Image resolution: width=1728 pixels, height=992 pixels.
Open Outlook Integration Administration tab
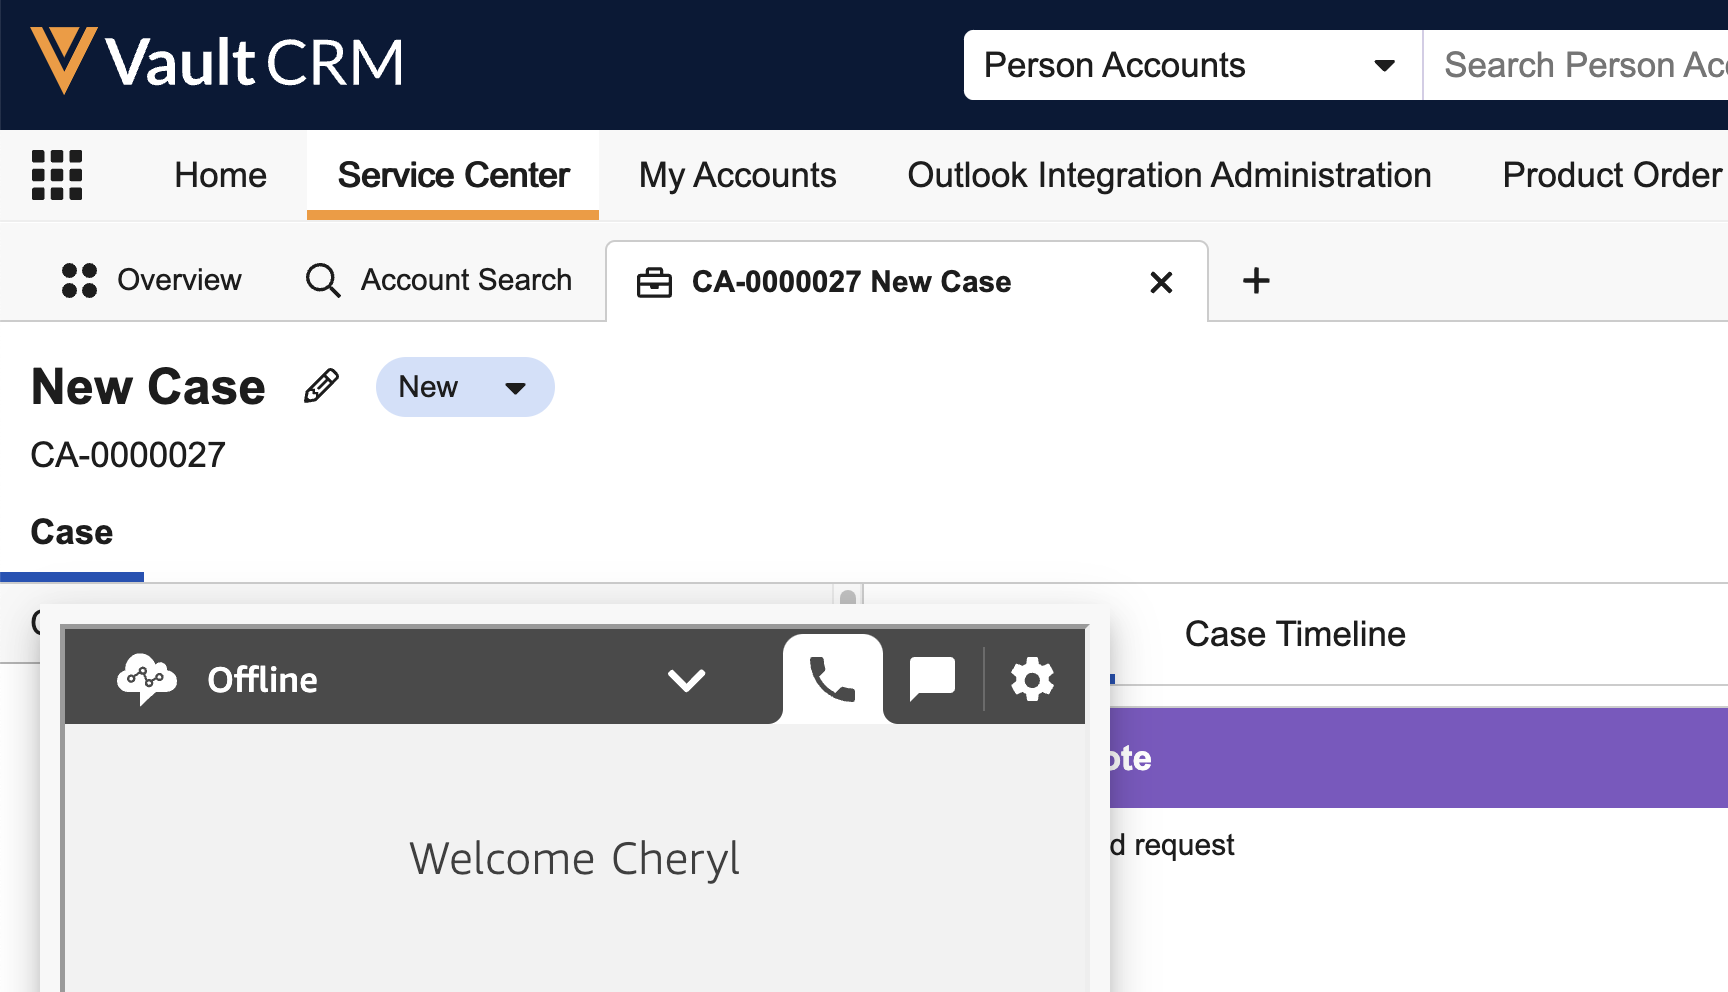[1169, 175]
